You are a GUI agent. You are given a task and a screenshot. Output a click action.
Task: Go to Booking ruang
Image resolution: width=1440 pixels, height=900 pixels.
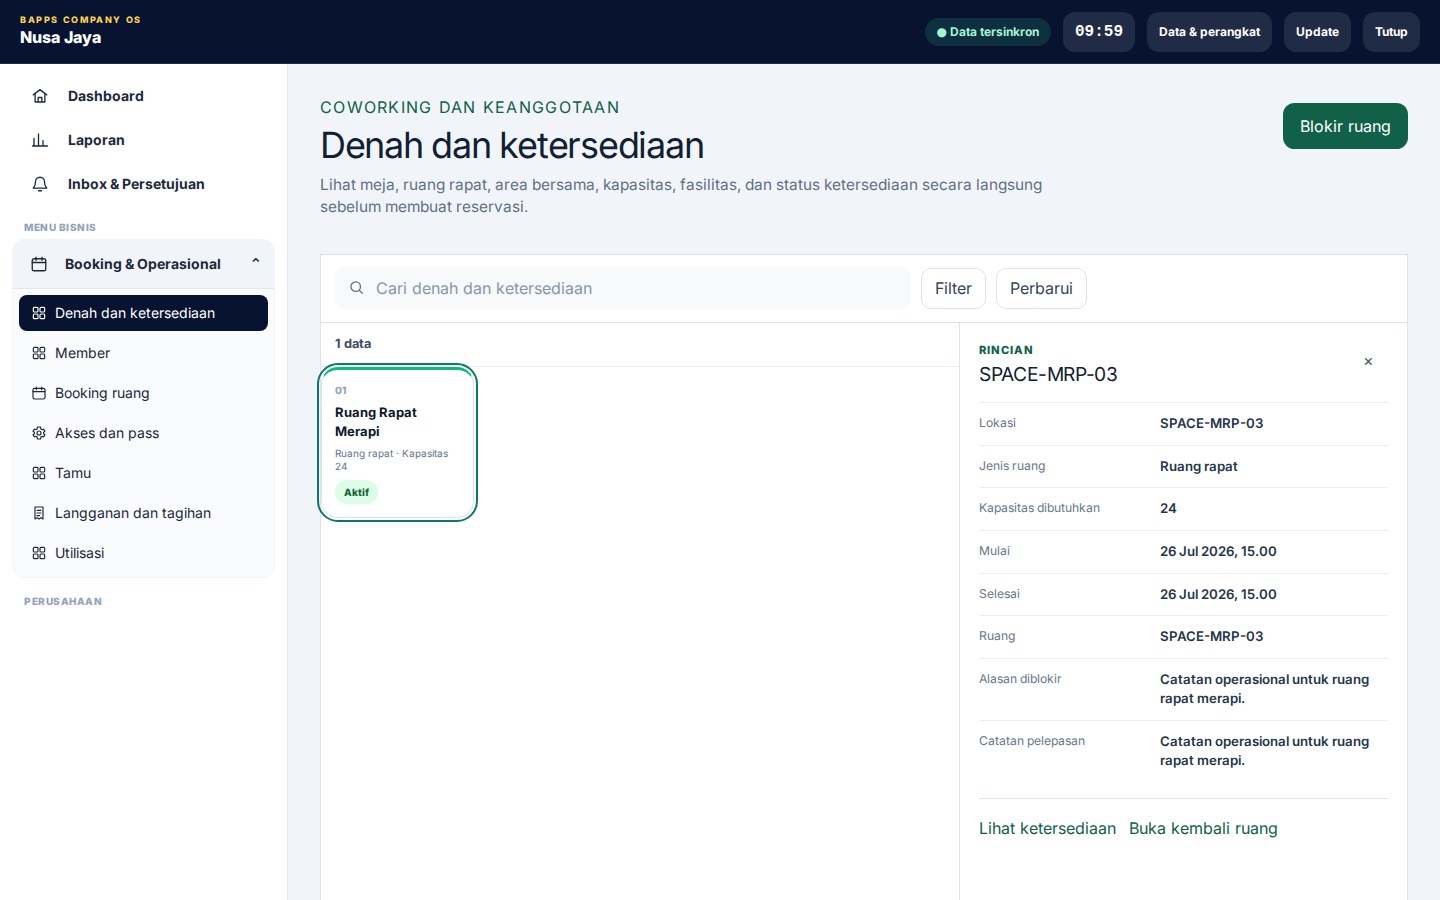(x=144, y=393)
